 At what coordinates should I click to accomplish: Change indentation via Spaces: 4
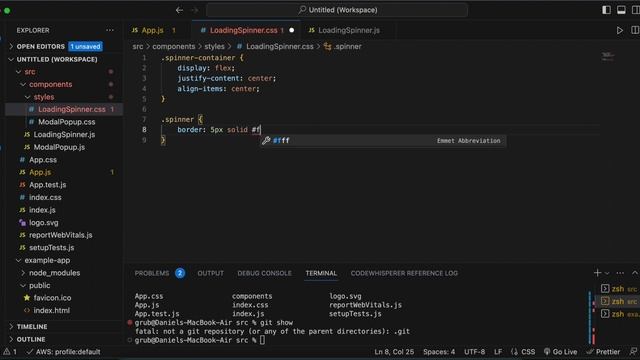click(439, 352)
